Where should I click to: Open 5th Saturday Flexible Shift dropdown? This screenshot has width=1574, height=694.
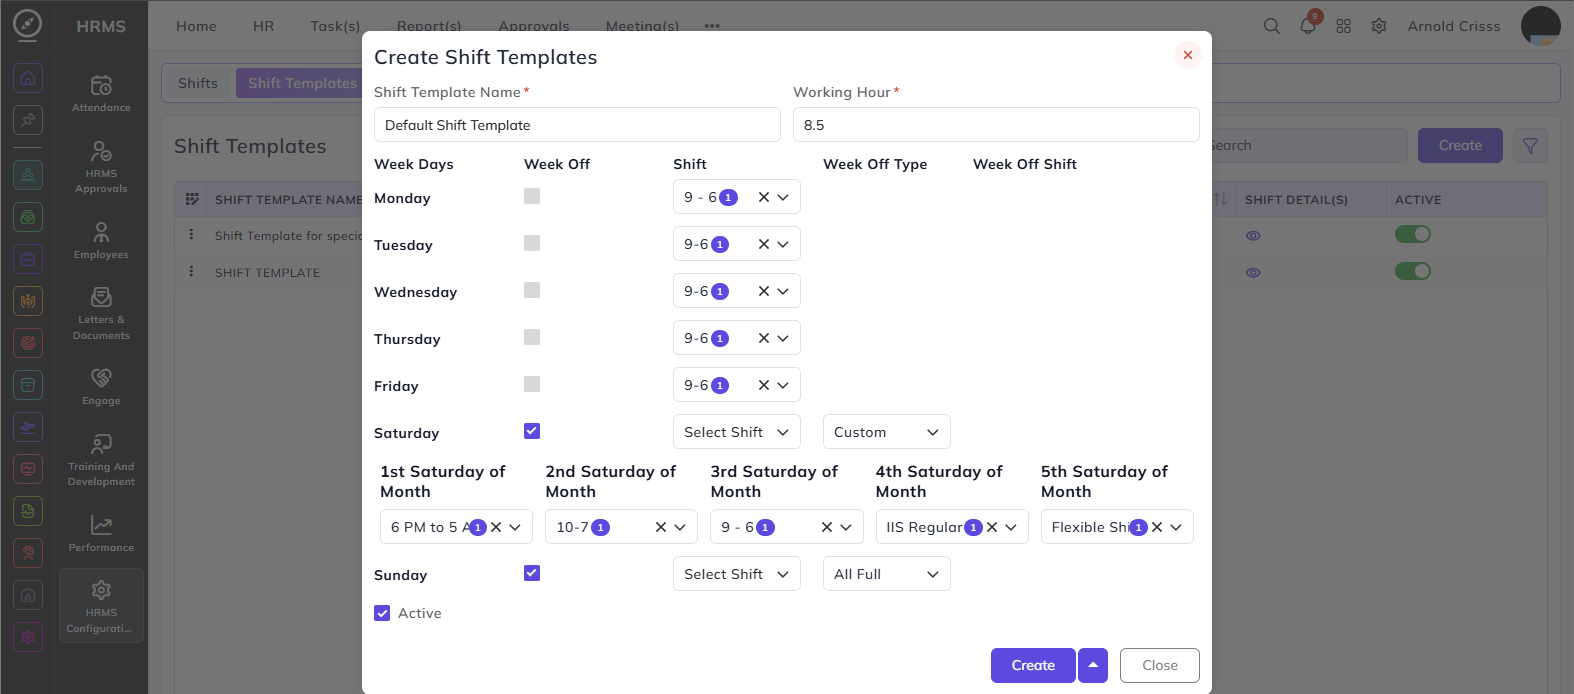coord(1117,527)
